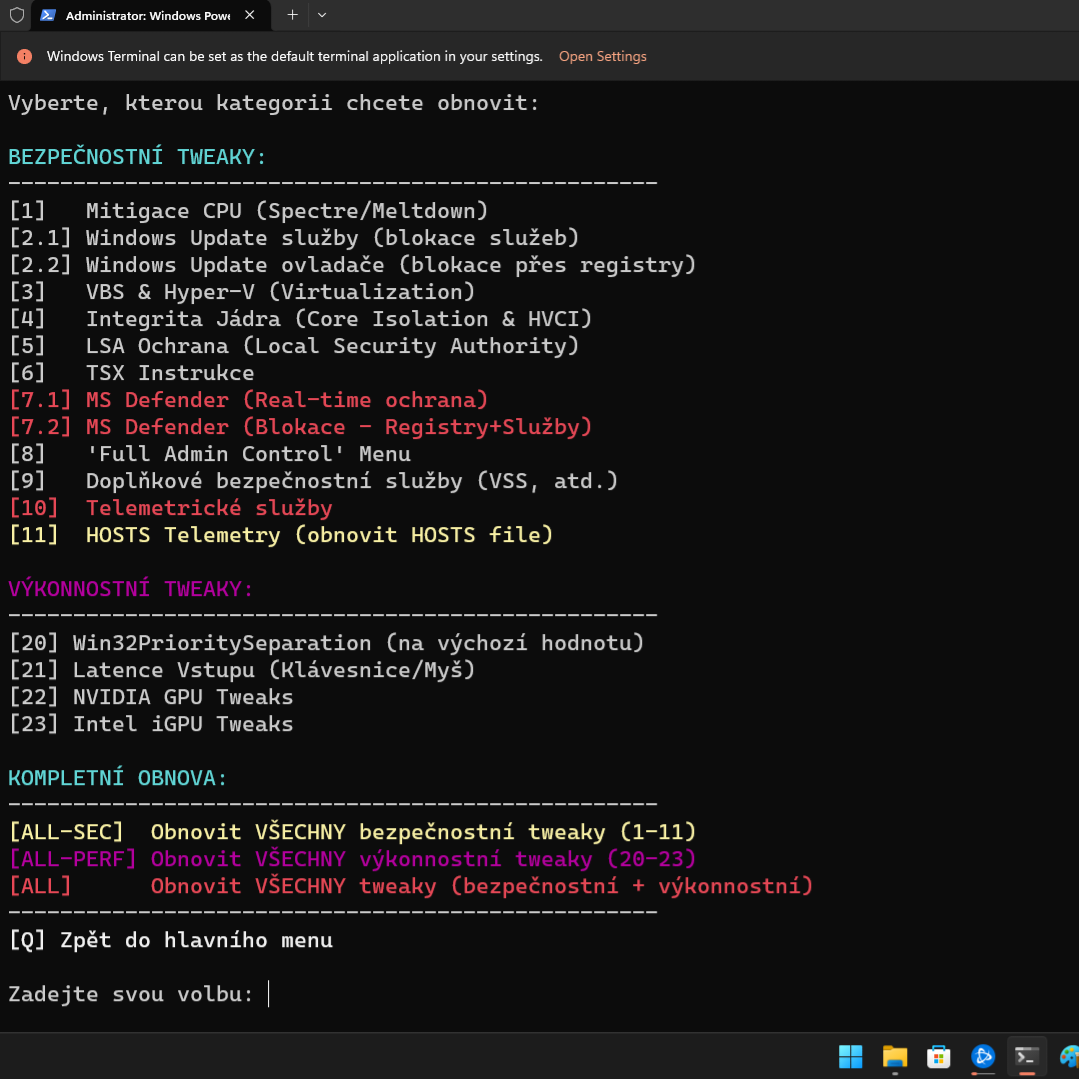Select the Administrator: Windows PowerShell tab
This screenshot has height=1079, width=1079.
click(146, 16)
